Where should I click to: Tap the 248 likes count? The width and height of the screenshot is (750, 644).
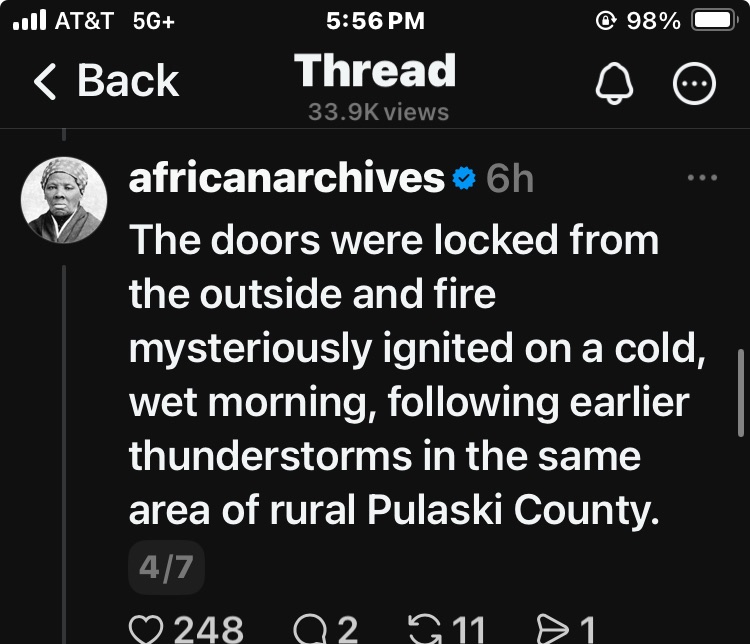208,630
